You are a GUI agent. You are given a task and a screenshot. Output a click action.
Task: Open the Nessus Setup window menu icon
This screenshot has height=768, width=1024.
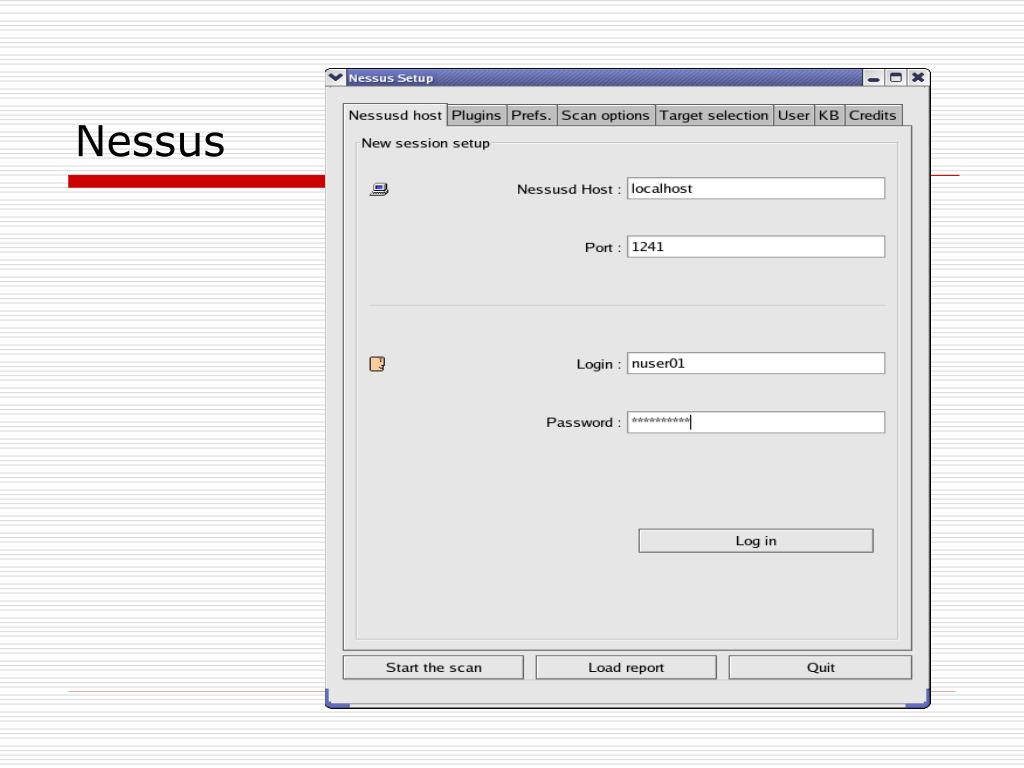335,77
